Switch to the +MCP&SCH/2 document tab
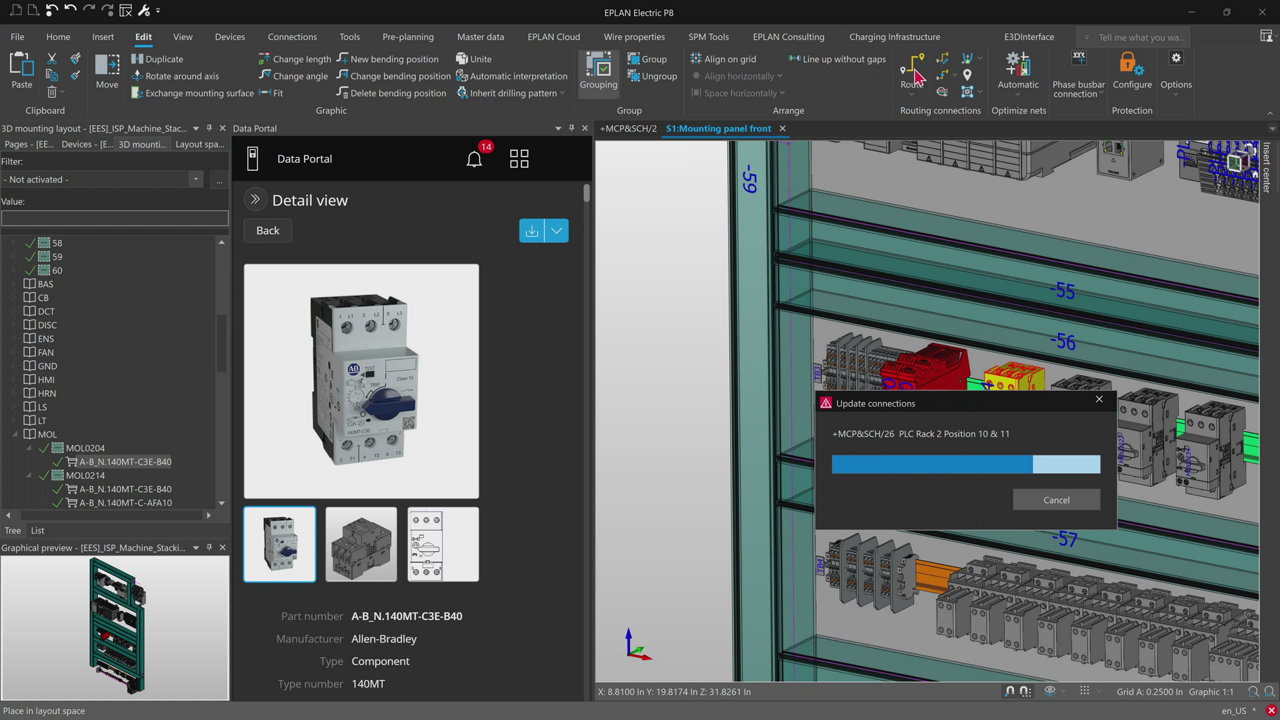The height and width of the screenshot is (720, 1280). (x=628, y=129)
